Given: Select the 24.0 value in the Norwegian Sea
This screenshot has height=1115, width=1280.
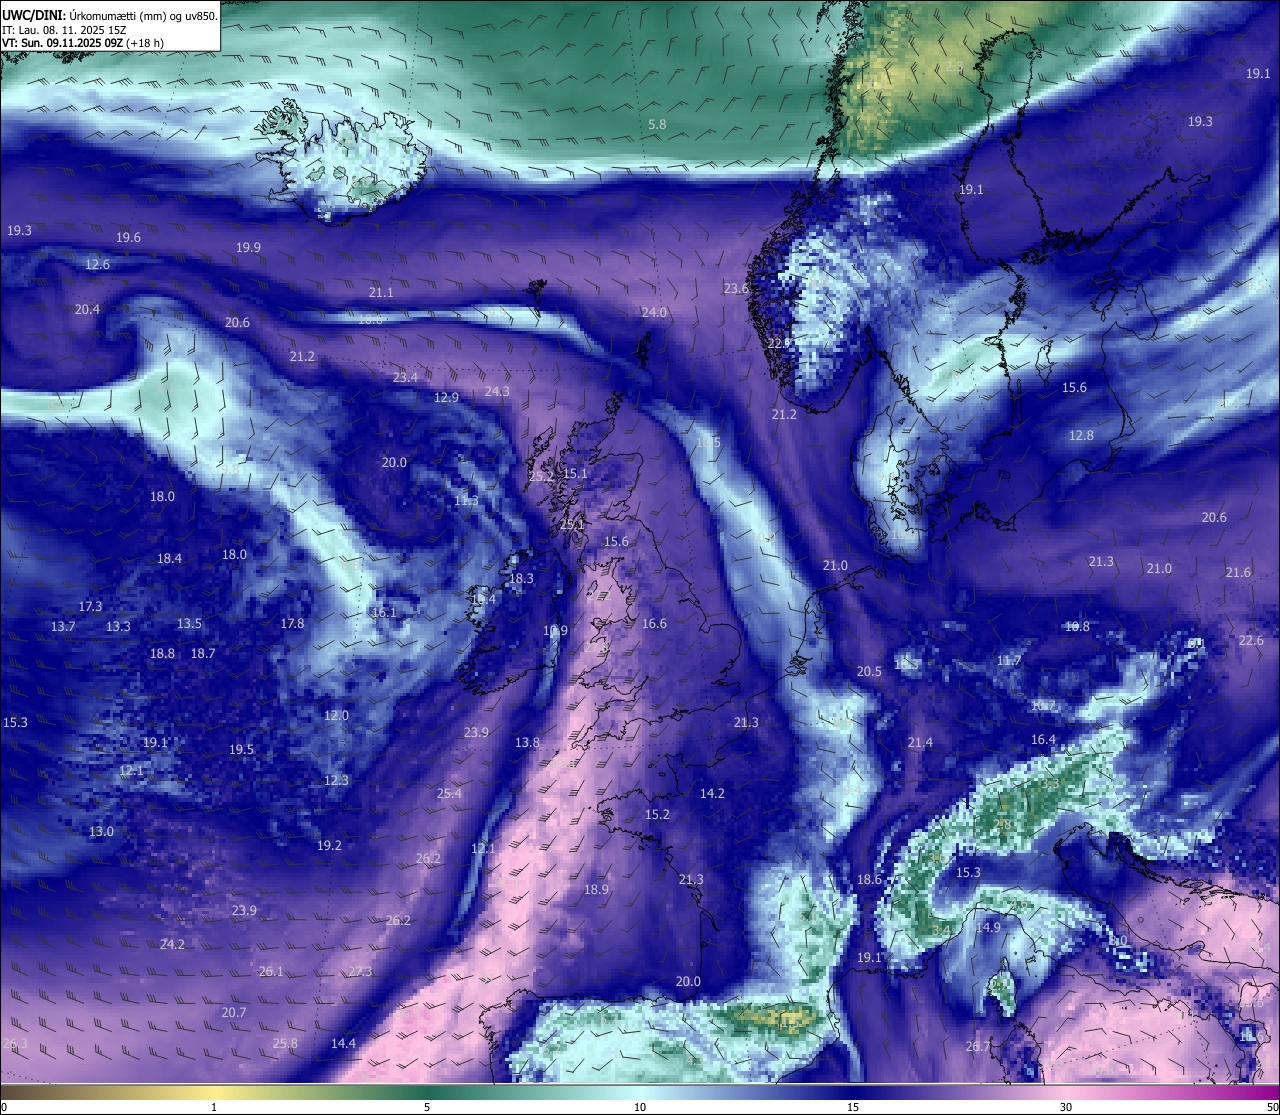Looking at the screenshot, I should 654,312.
